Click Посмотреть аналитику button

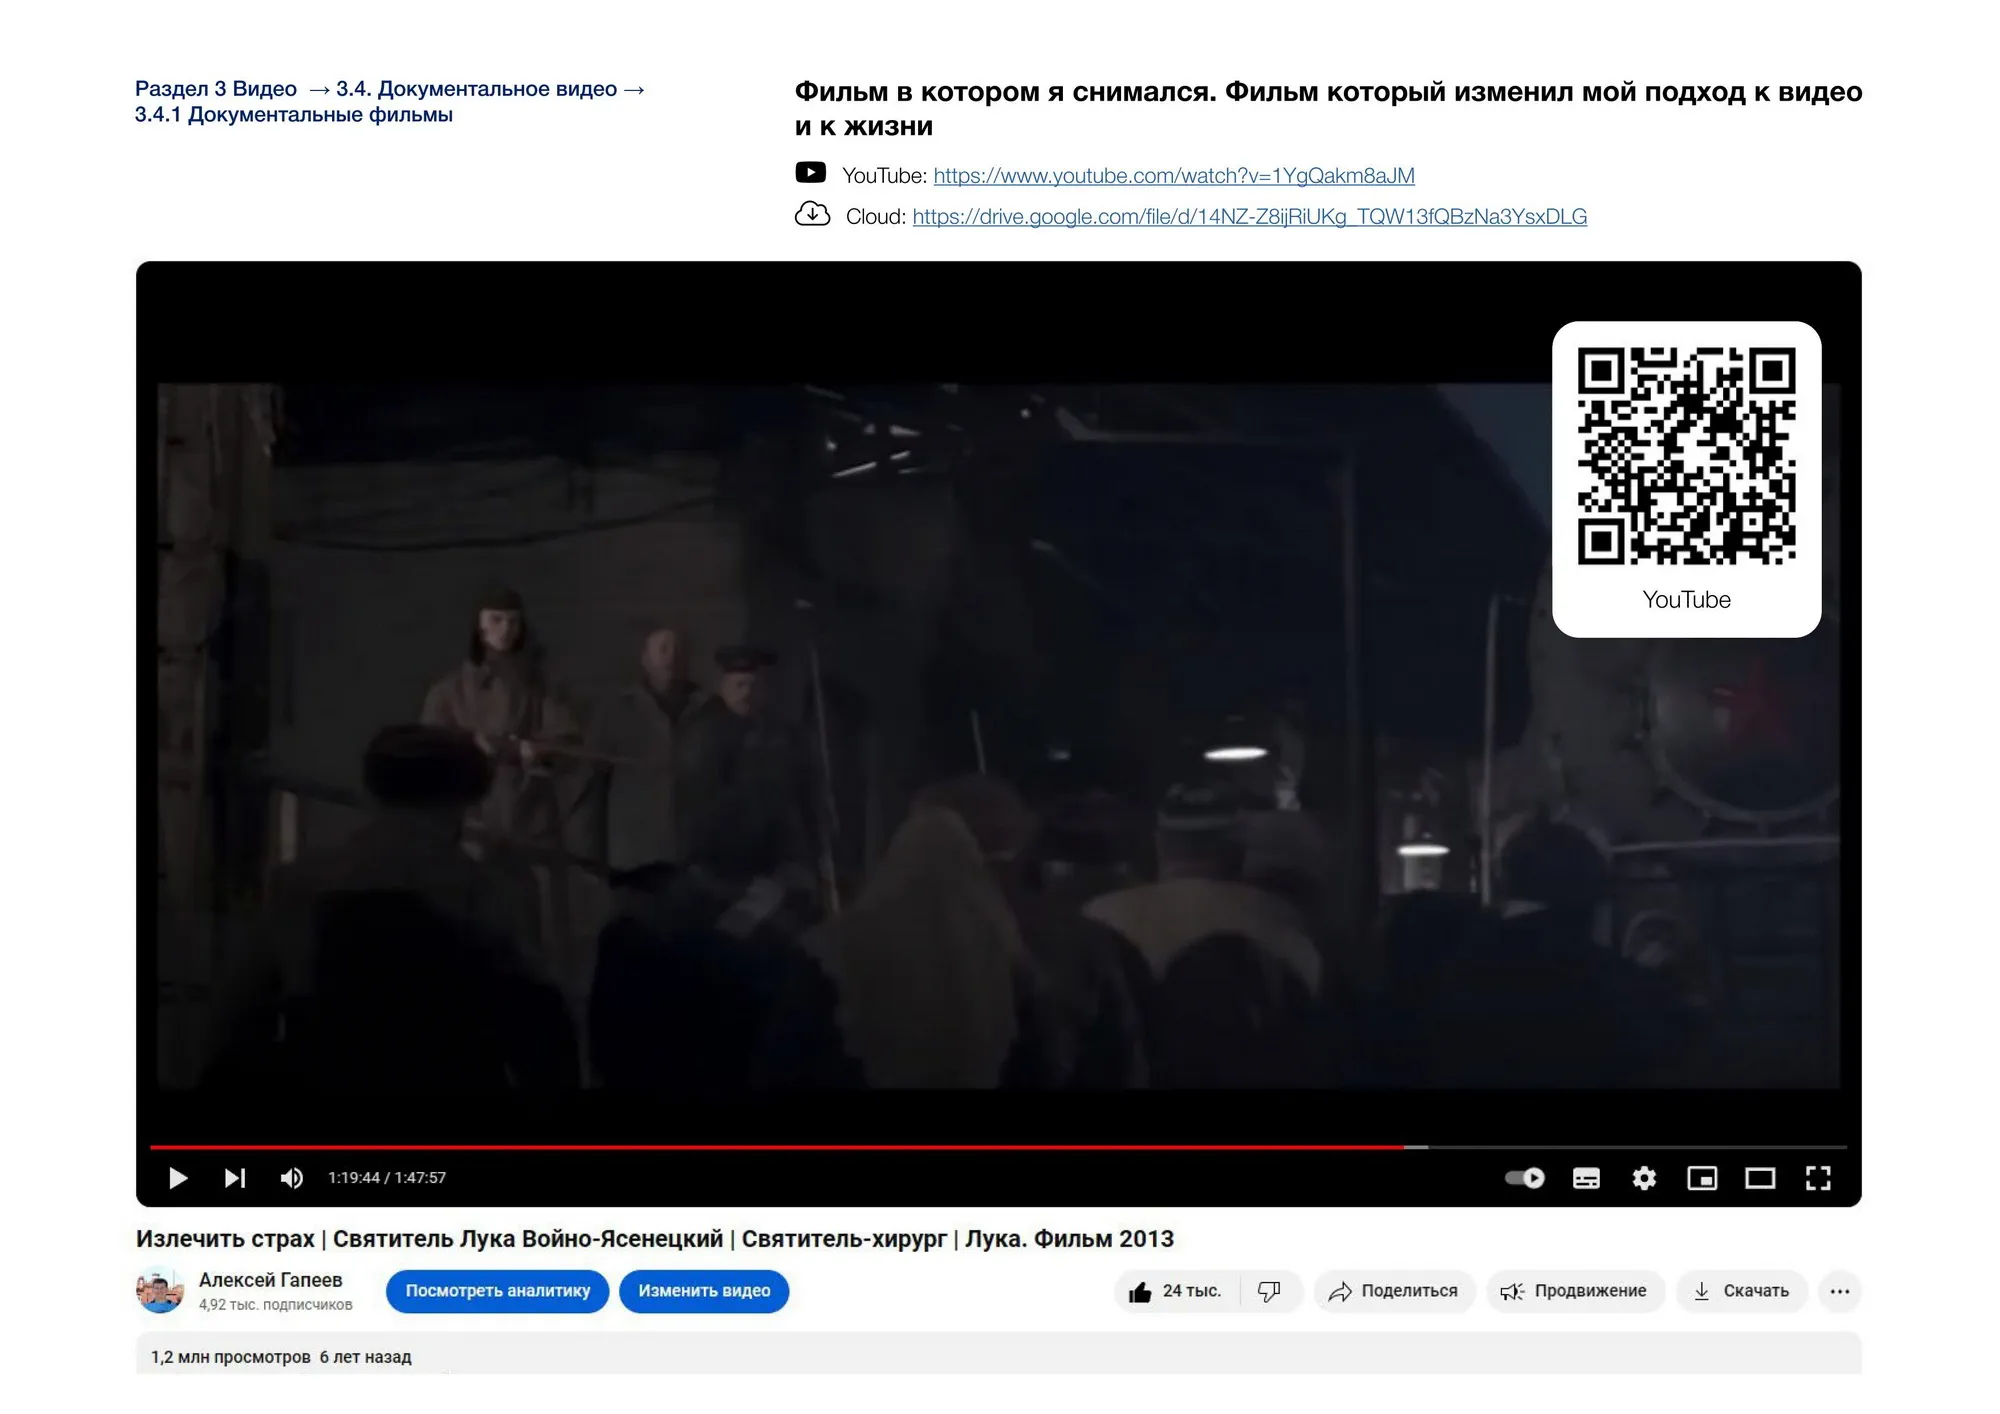(498, 1291)
